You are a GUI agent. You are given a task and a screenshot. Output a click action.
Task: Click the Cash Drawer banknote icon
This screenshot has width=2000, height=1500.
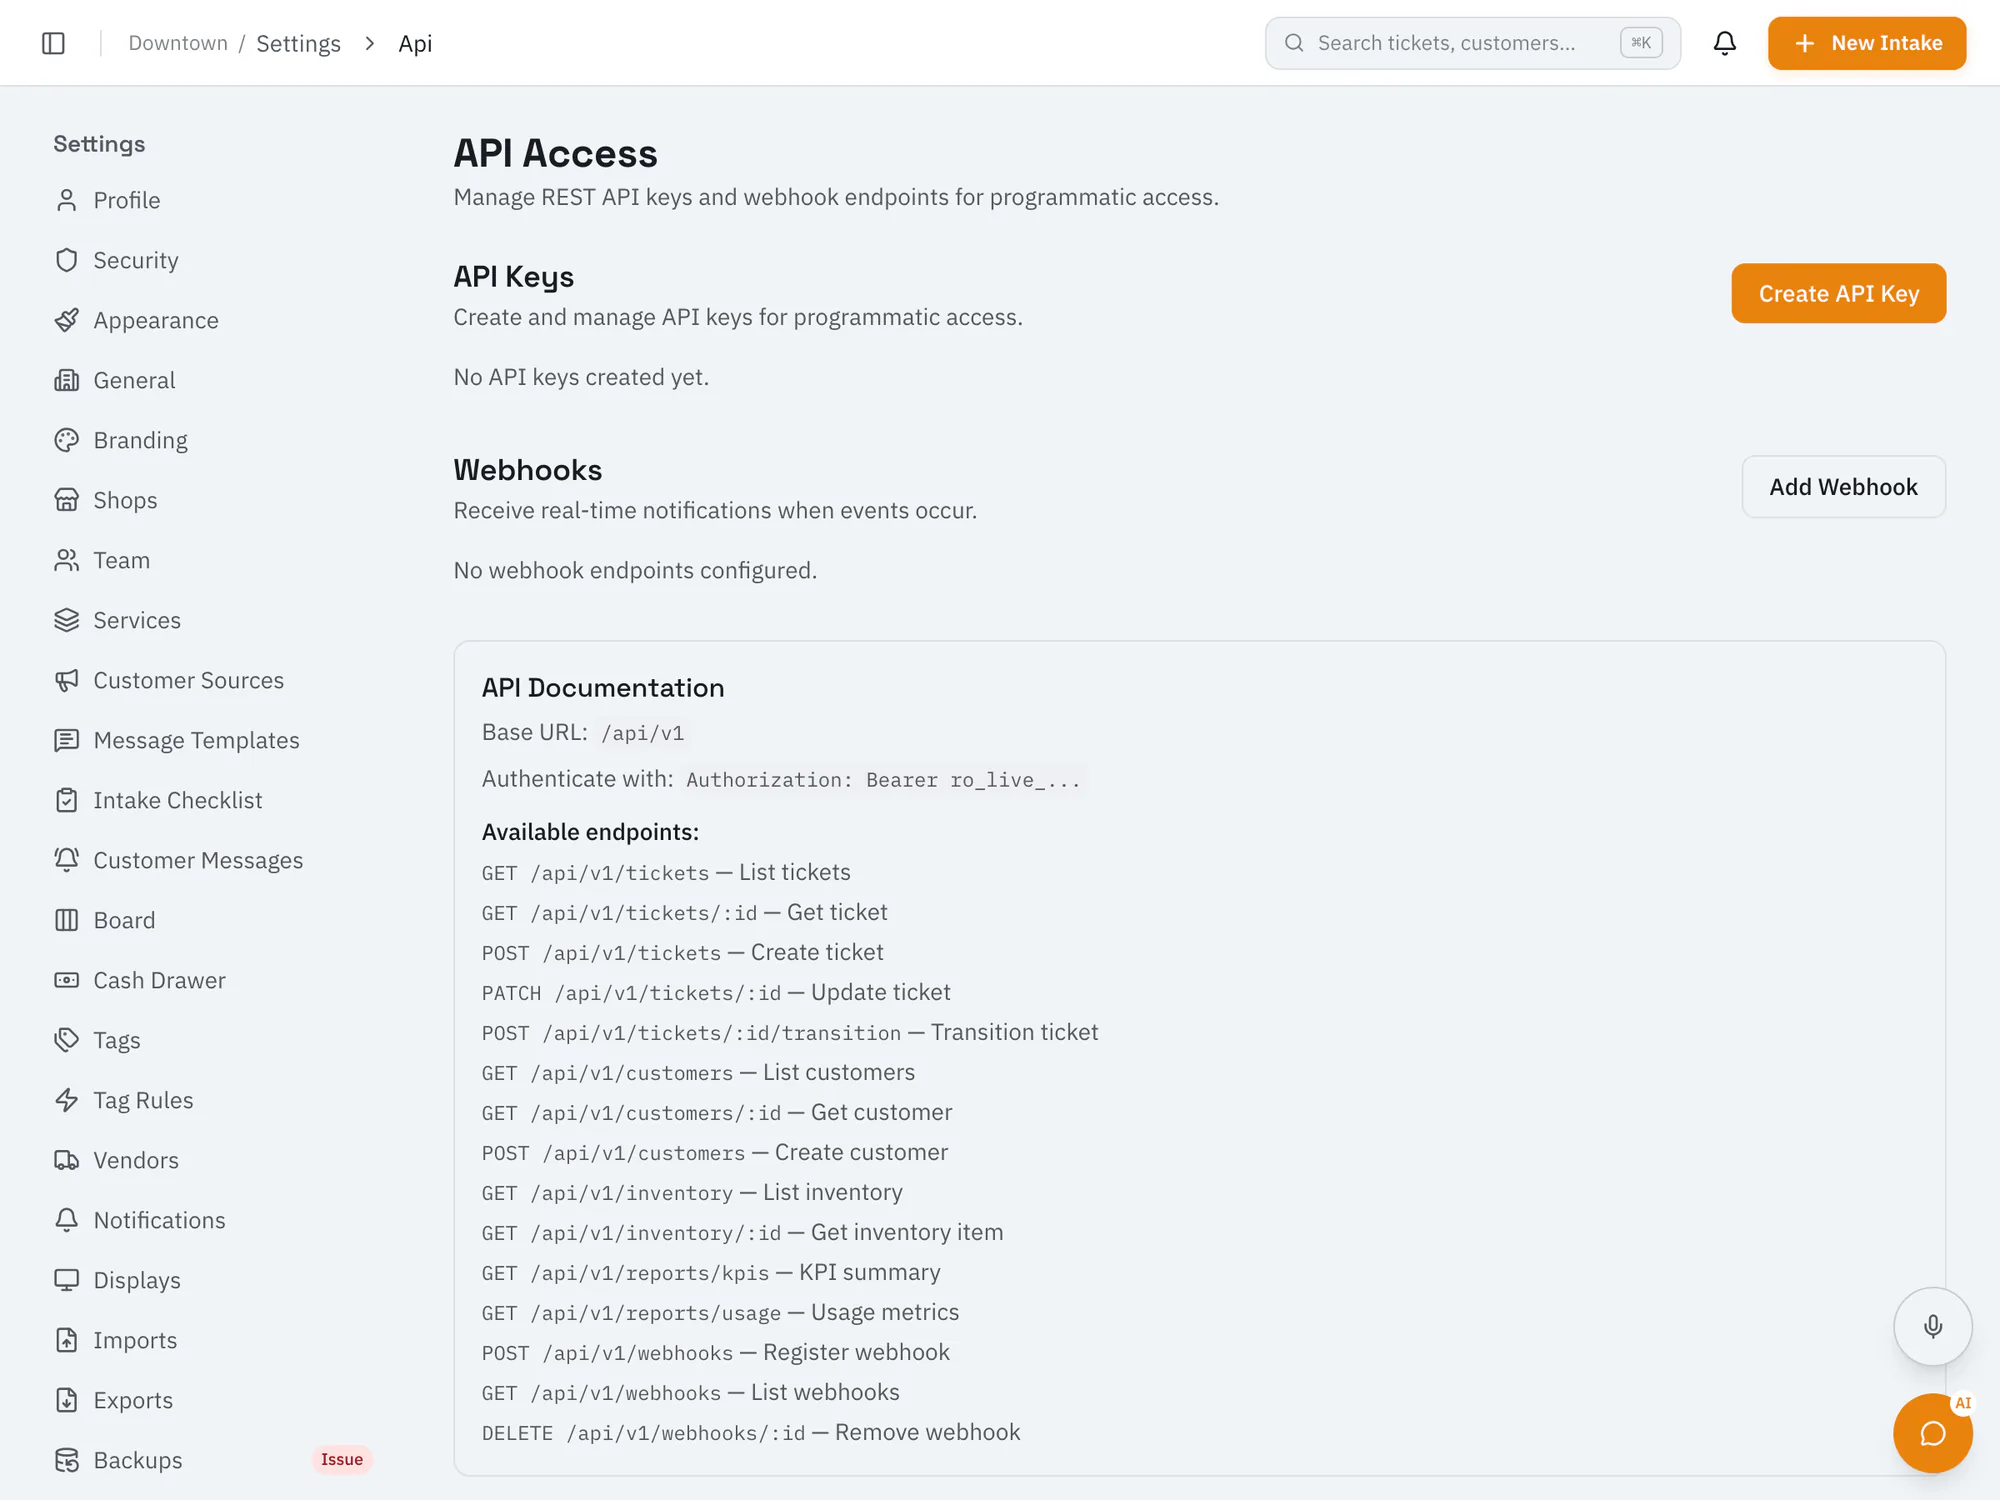click(67, 980)
